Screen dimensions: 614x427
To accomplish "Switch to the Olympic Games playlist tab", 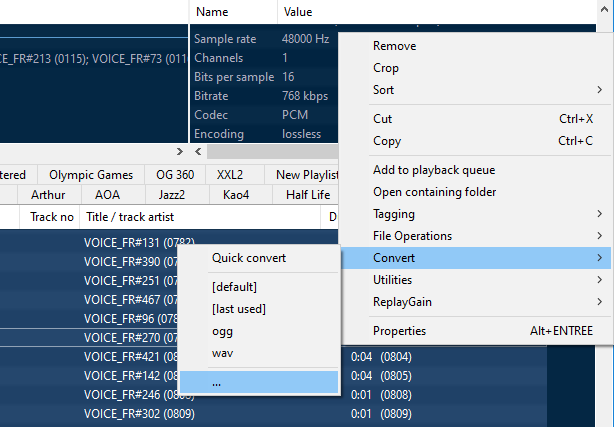I will pos(91,175).
